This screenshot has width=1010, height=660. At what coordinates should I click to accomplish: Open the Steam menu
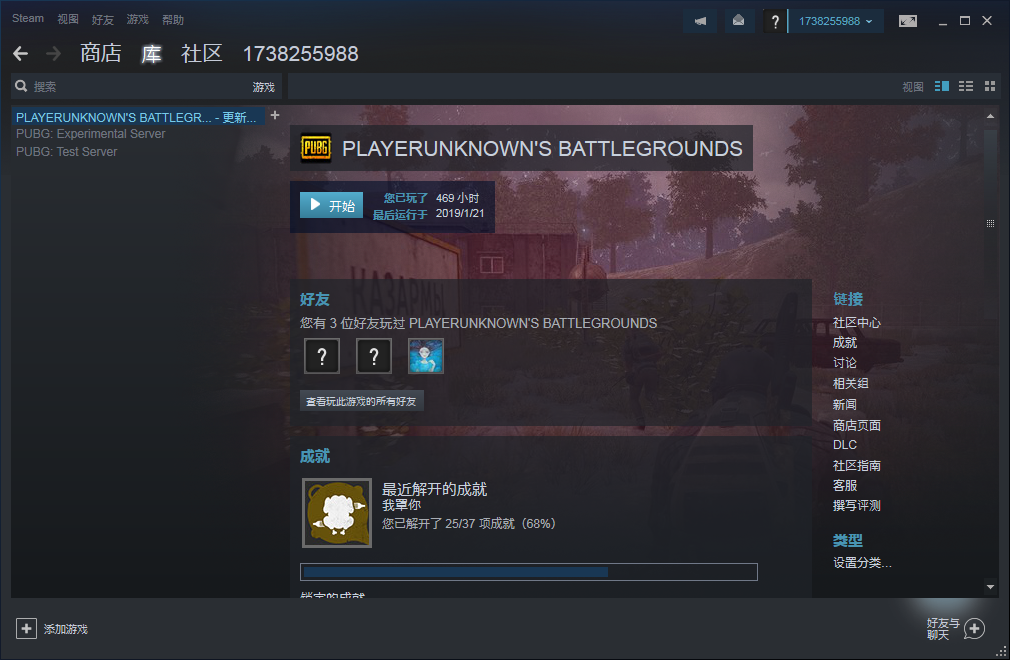(28, 19)
